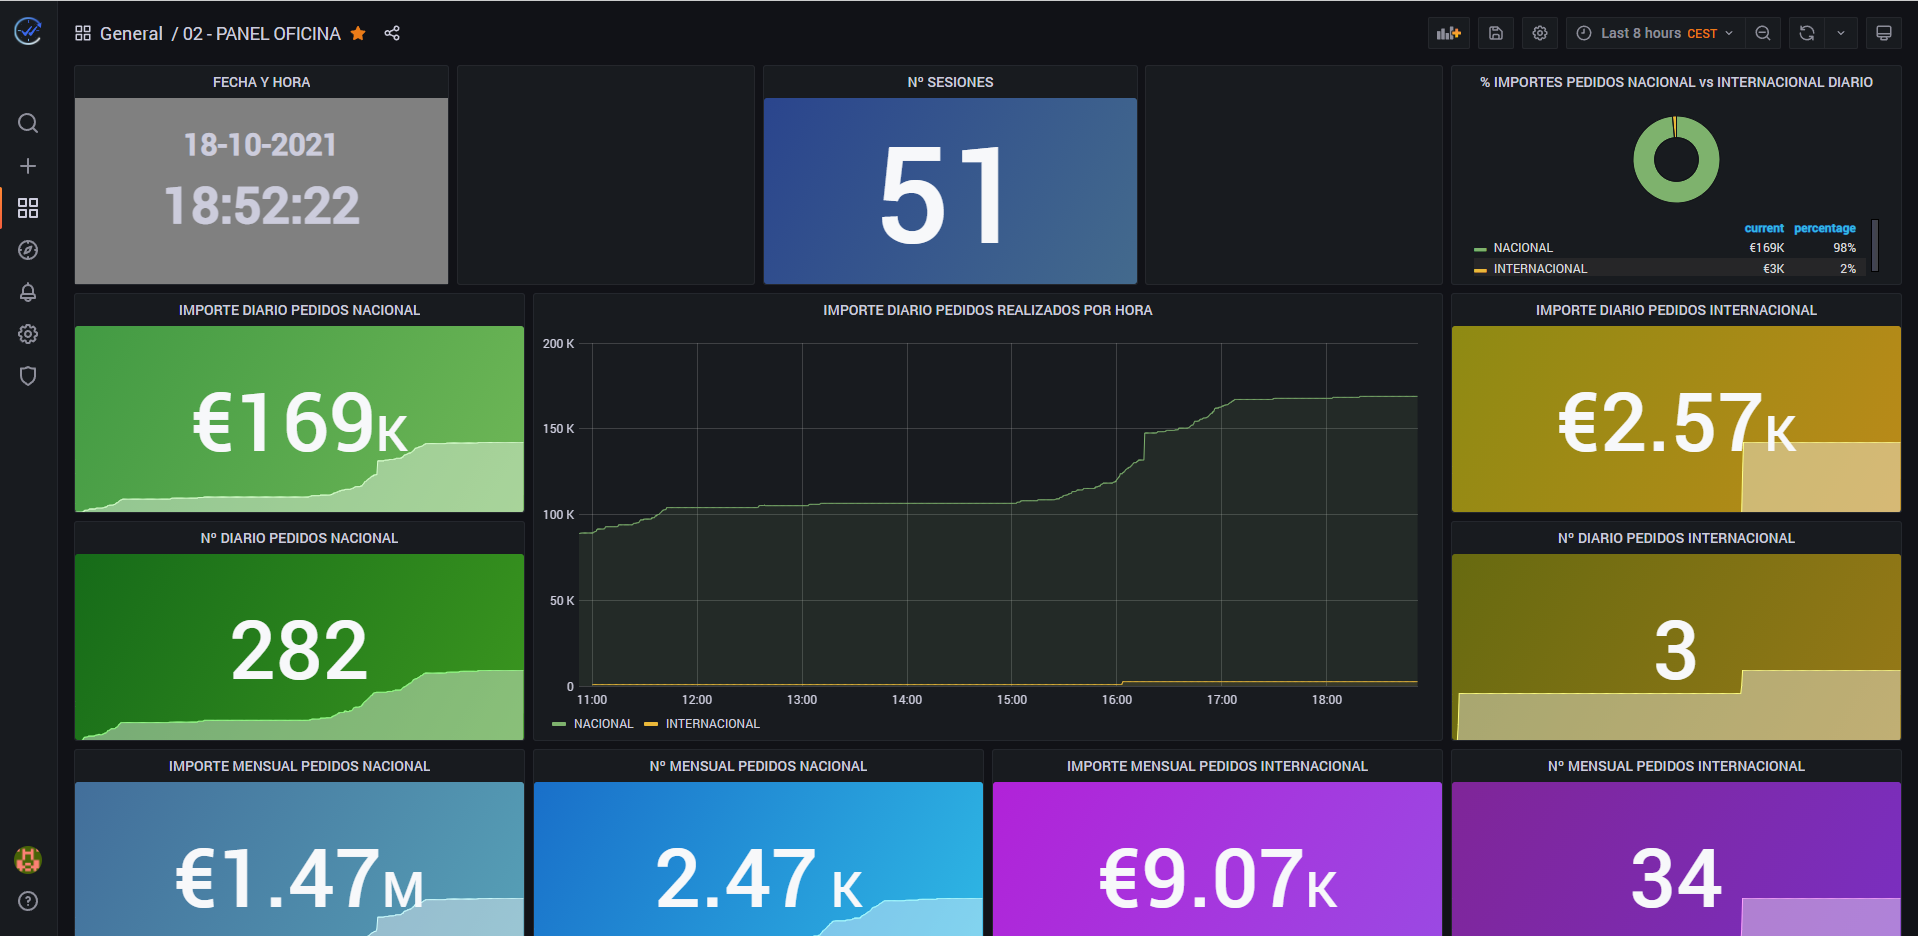
Task: Expand the refresh interval dropdown arrow
Action: point(1841,33)
